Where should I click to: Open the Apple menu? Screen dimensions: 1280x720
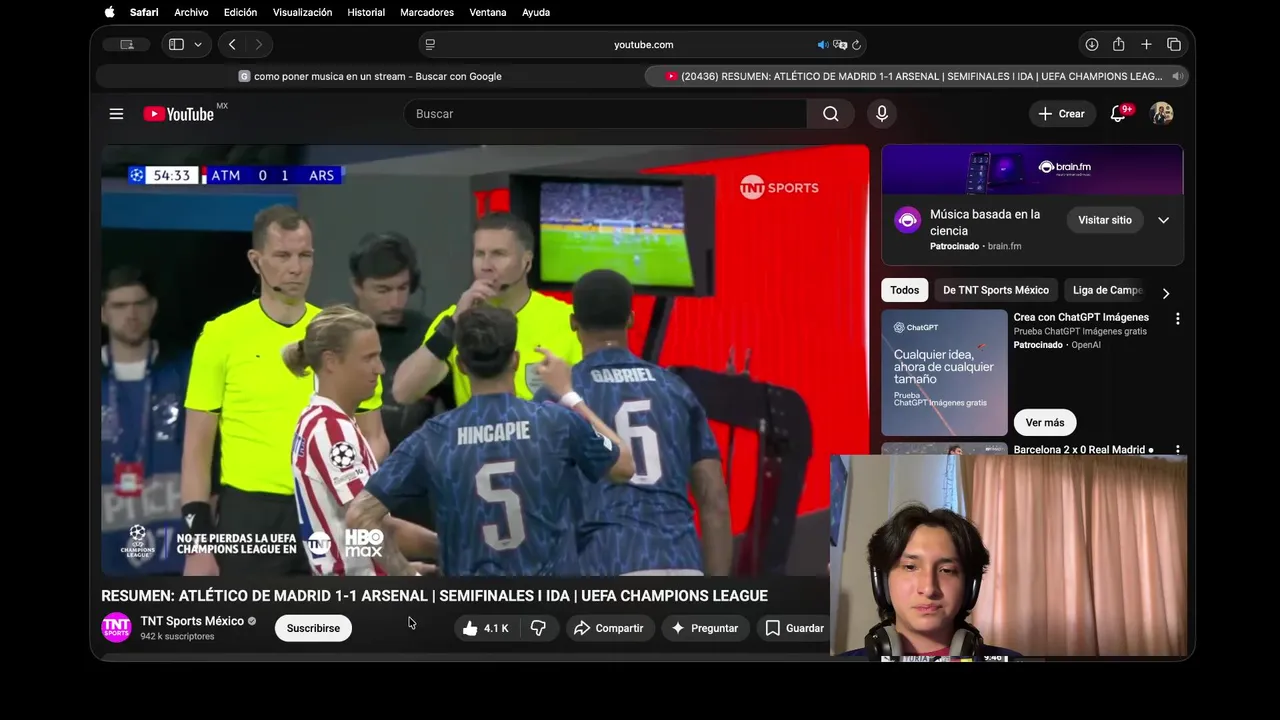coord(109,12)
